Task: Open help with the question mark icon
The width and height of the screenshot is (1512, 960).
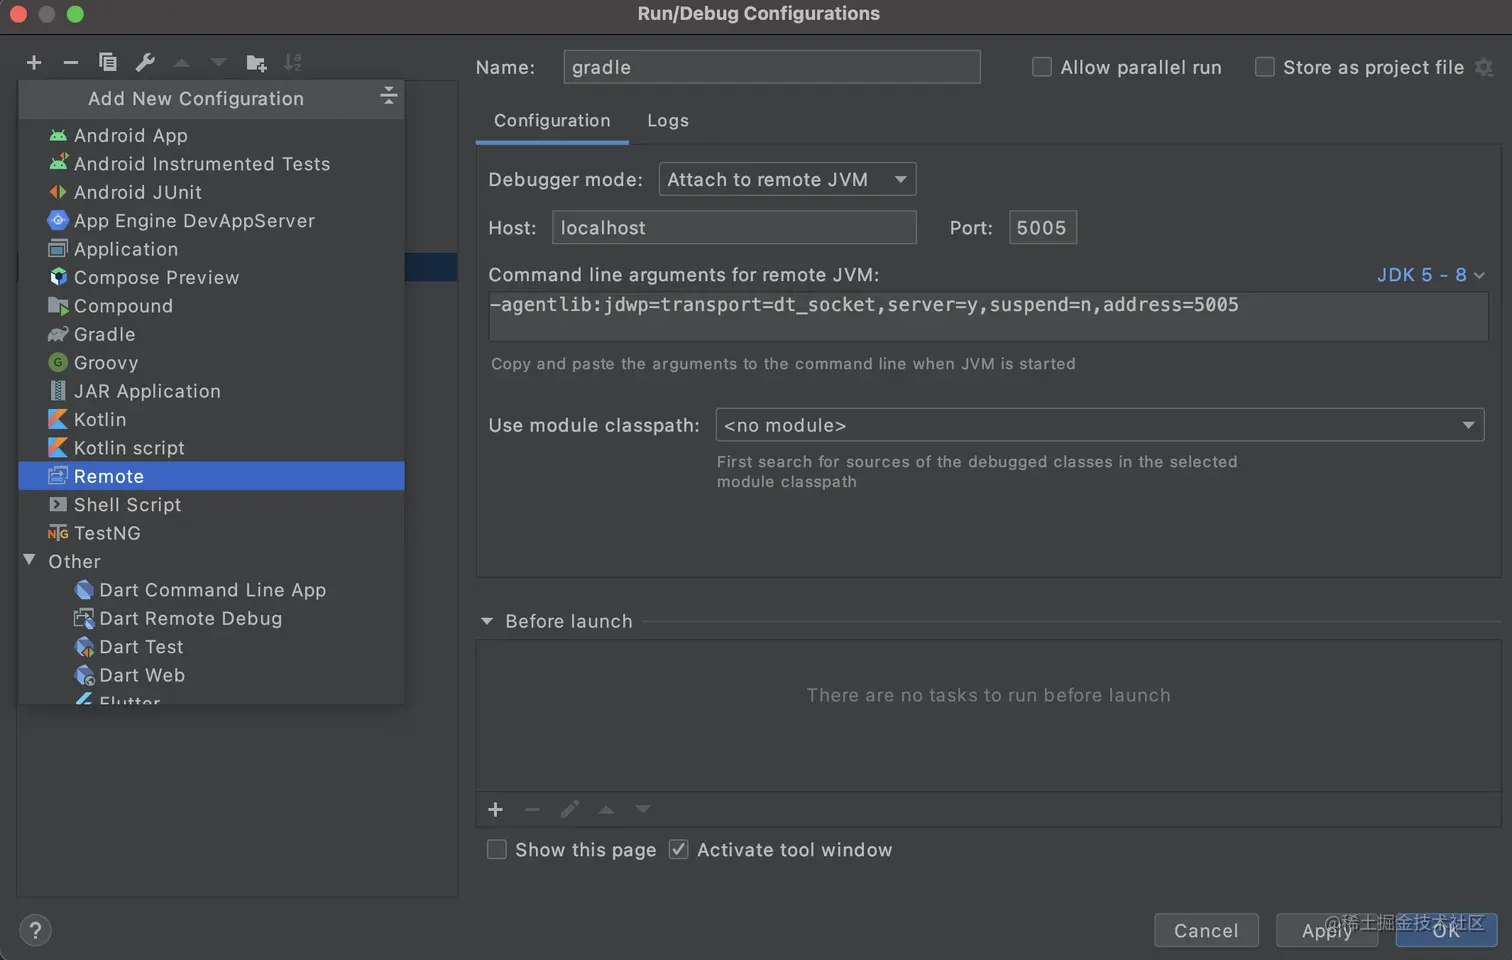Action: click(x=35, y=931)
